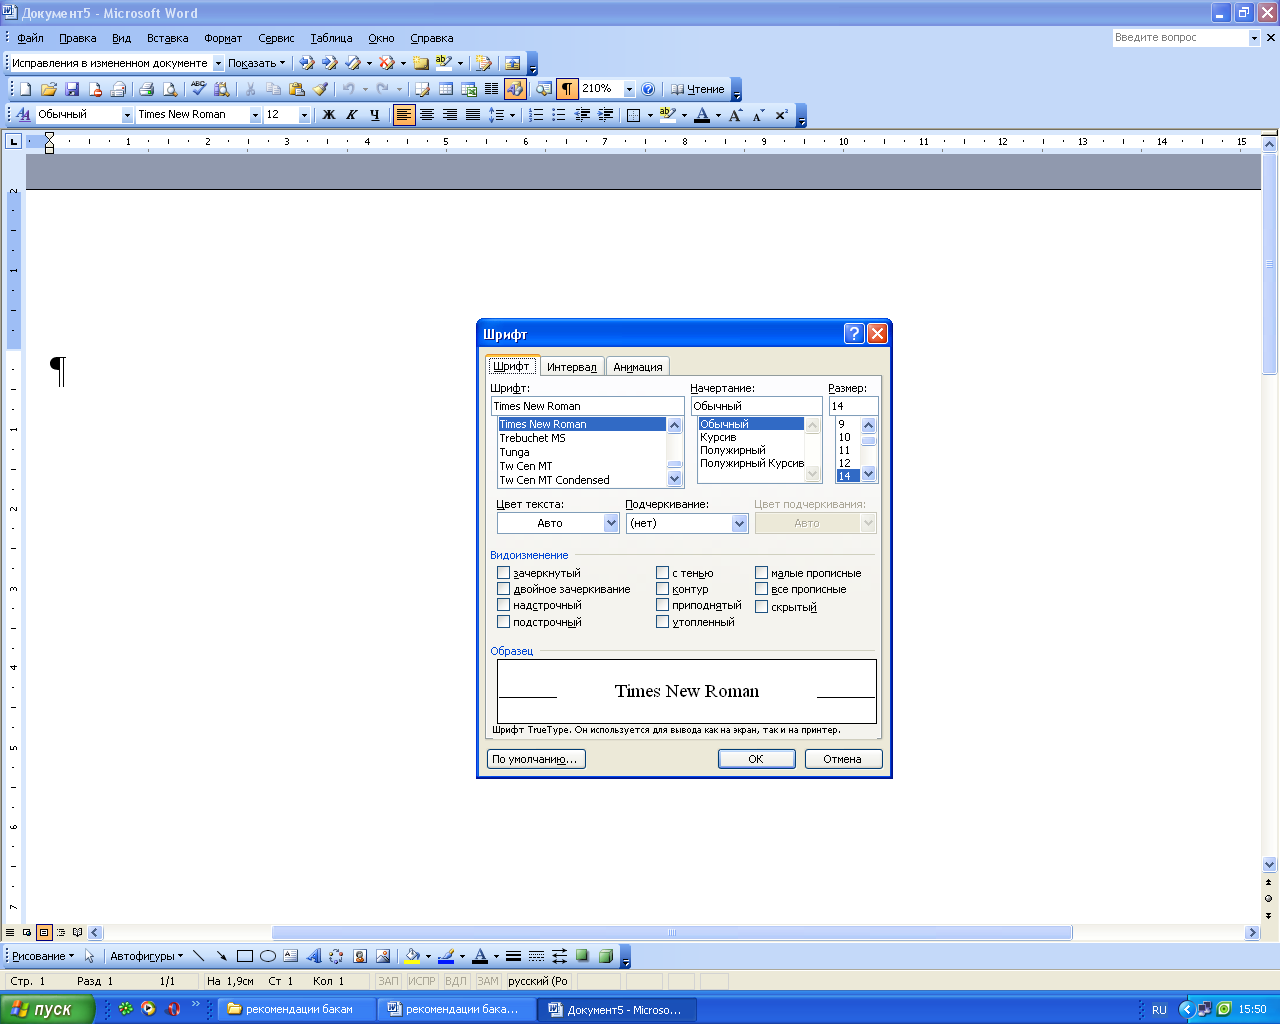Click the Italic (К) icon

(x=351, y=115)
